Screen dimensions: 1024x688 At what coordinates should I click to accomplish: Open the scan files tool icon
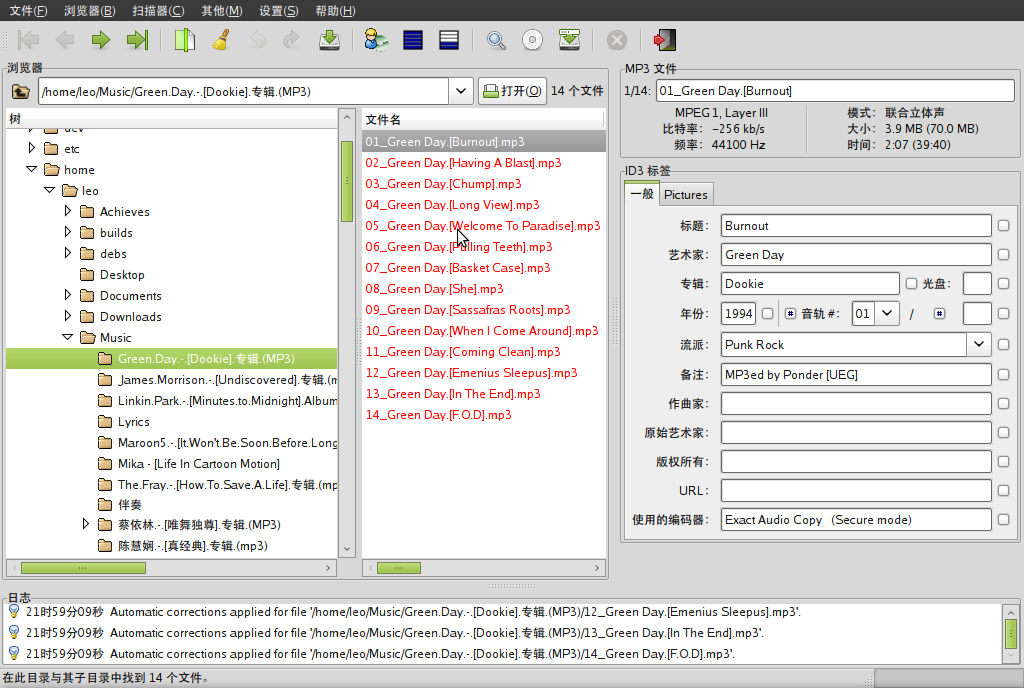[185, 40]
